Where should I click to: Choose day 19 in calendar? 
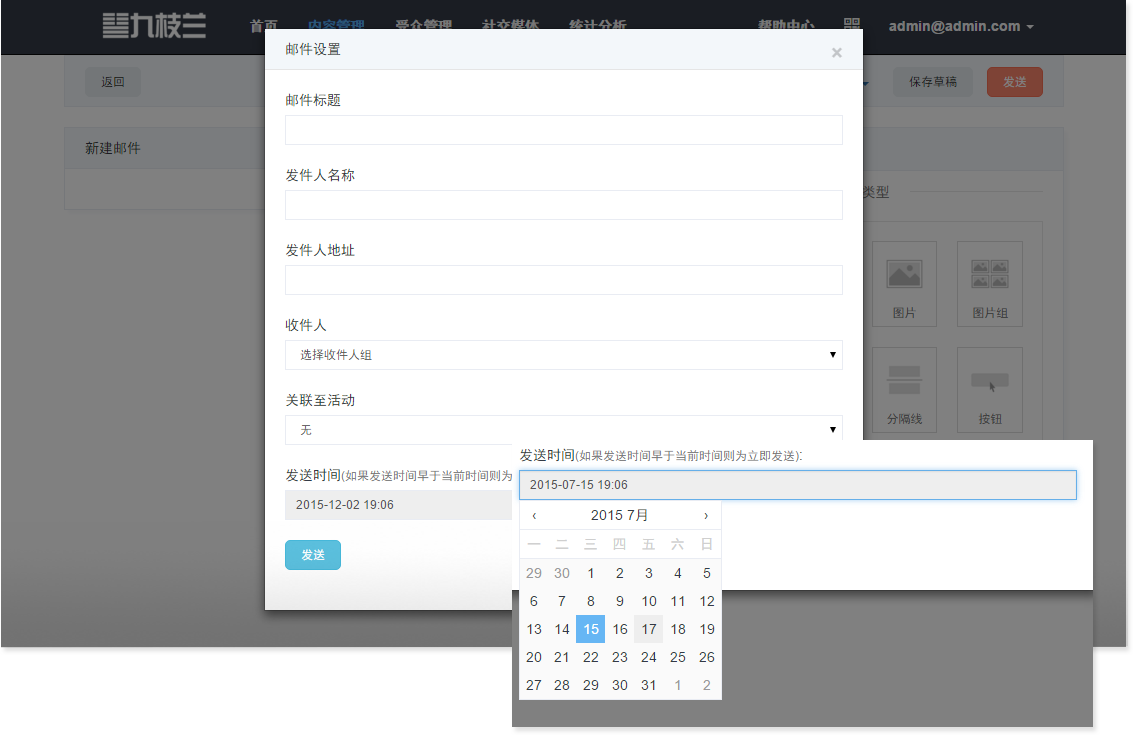[x=707, y=629]
